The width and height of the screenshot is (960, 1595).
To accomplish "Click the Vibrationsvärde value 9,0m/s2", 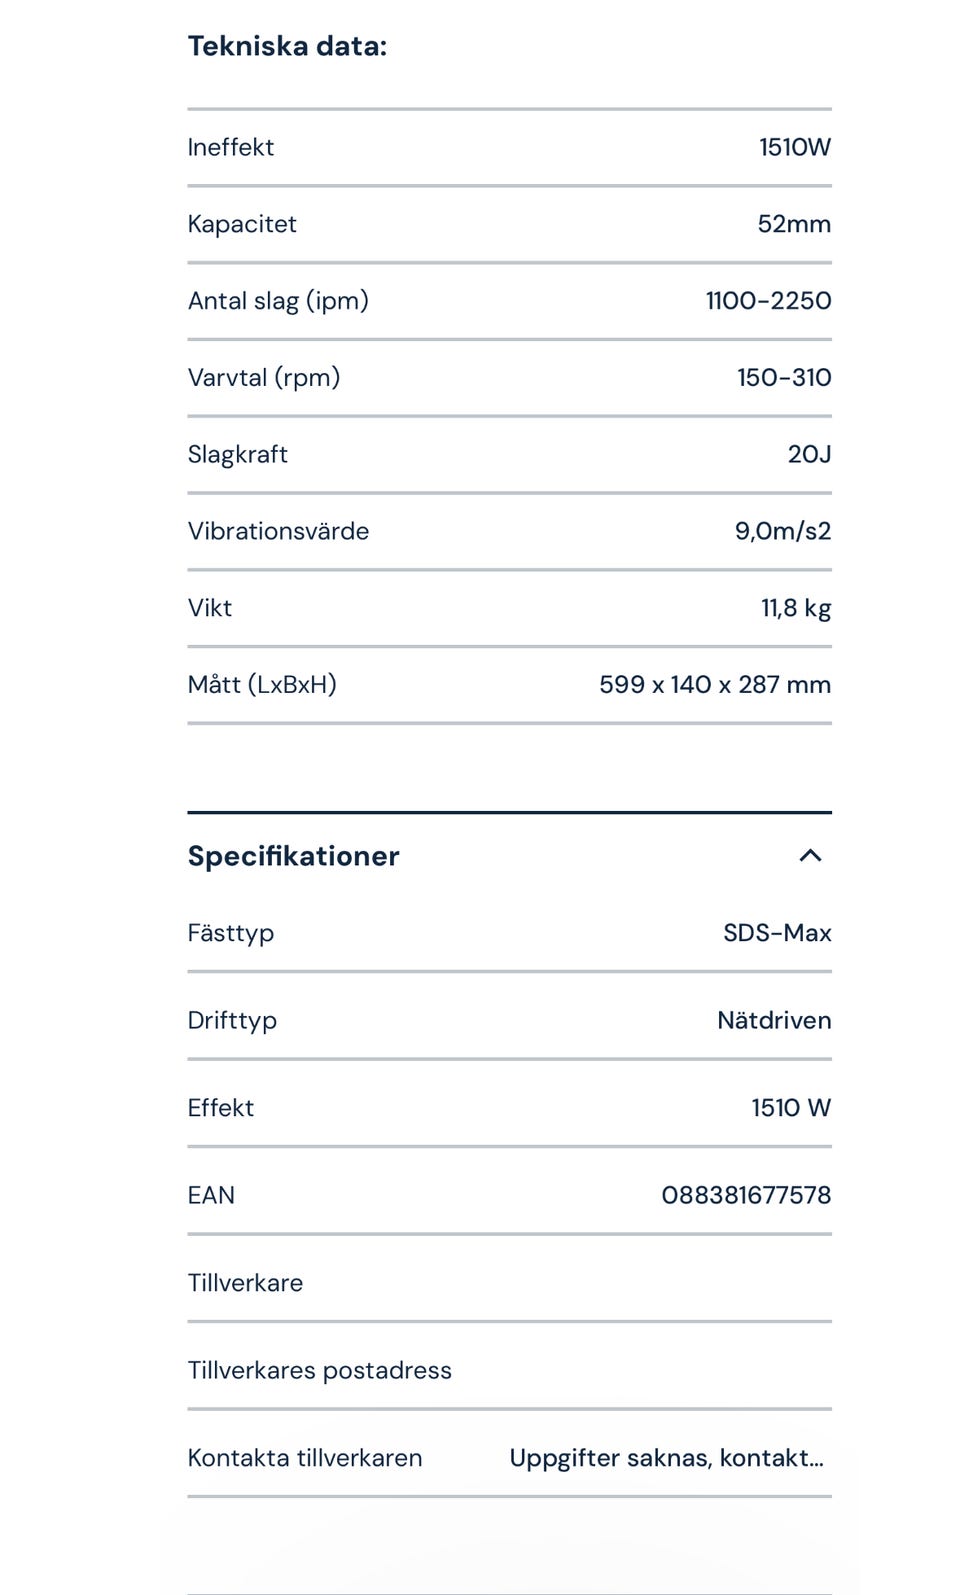I will [x=783, y=531].
